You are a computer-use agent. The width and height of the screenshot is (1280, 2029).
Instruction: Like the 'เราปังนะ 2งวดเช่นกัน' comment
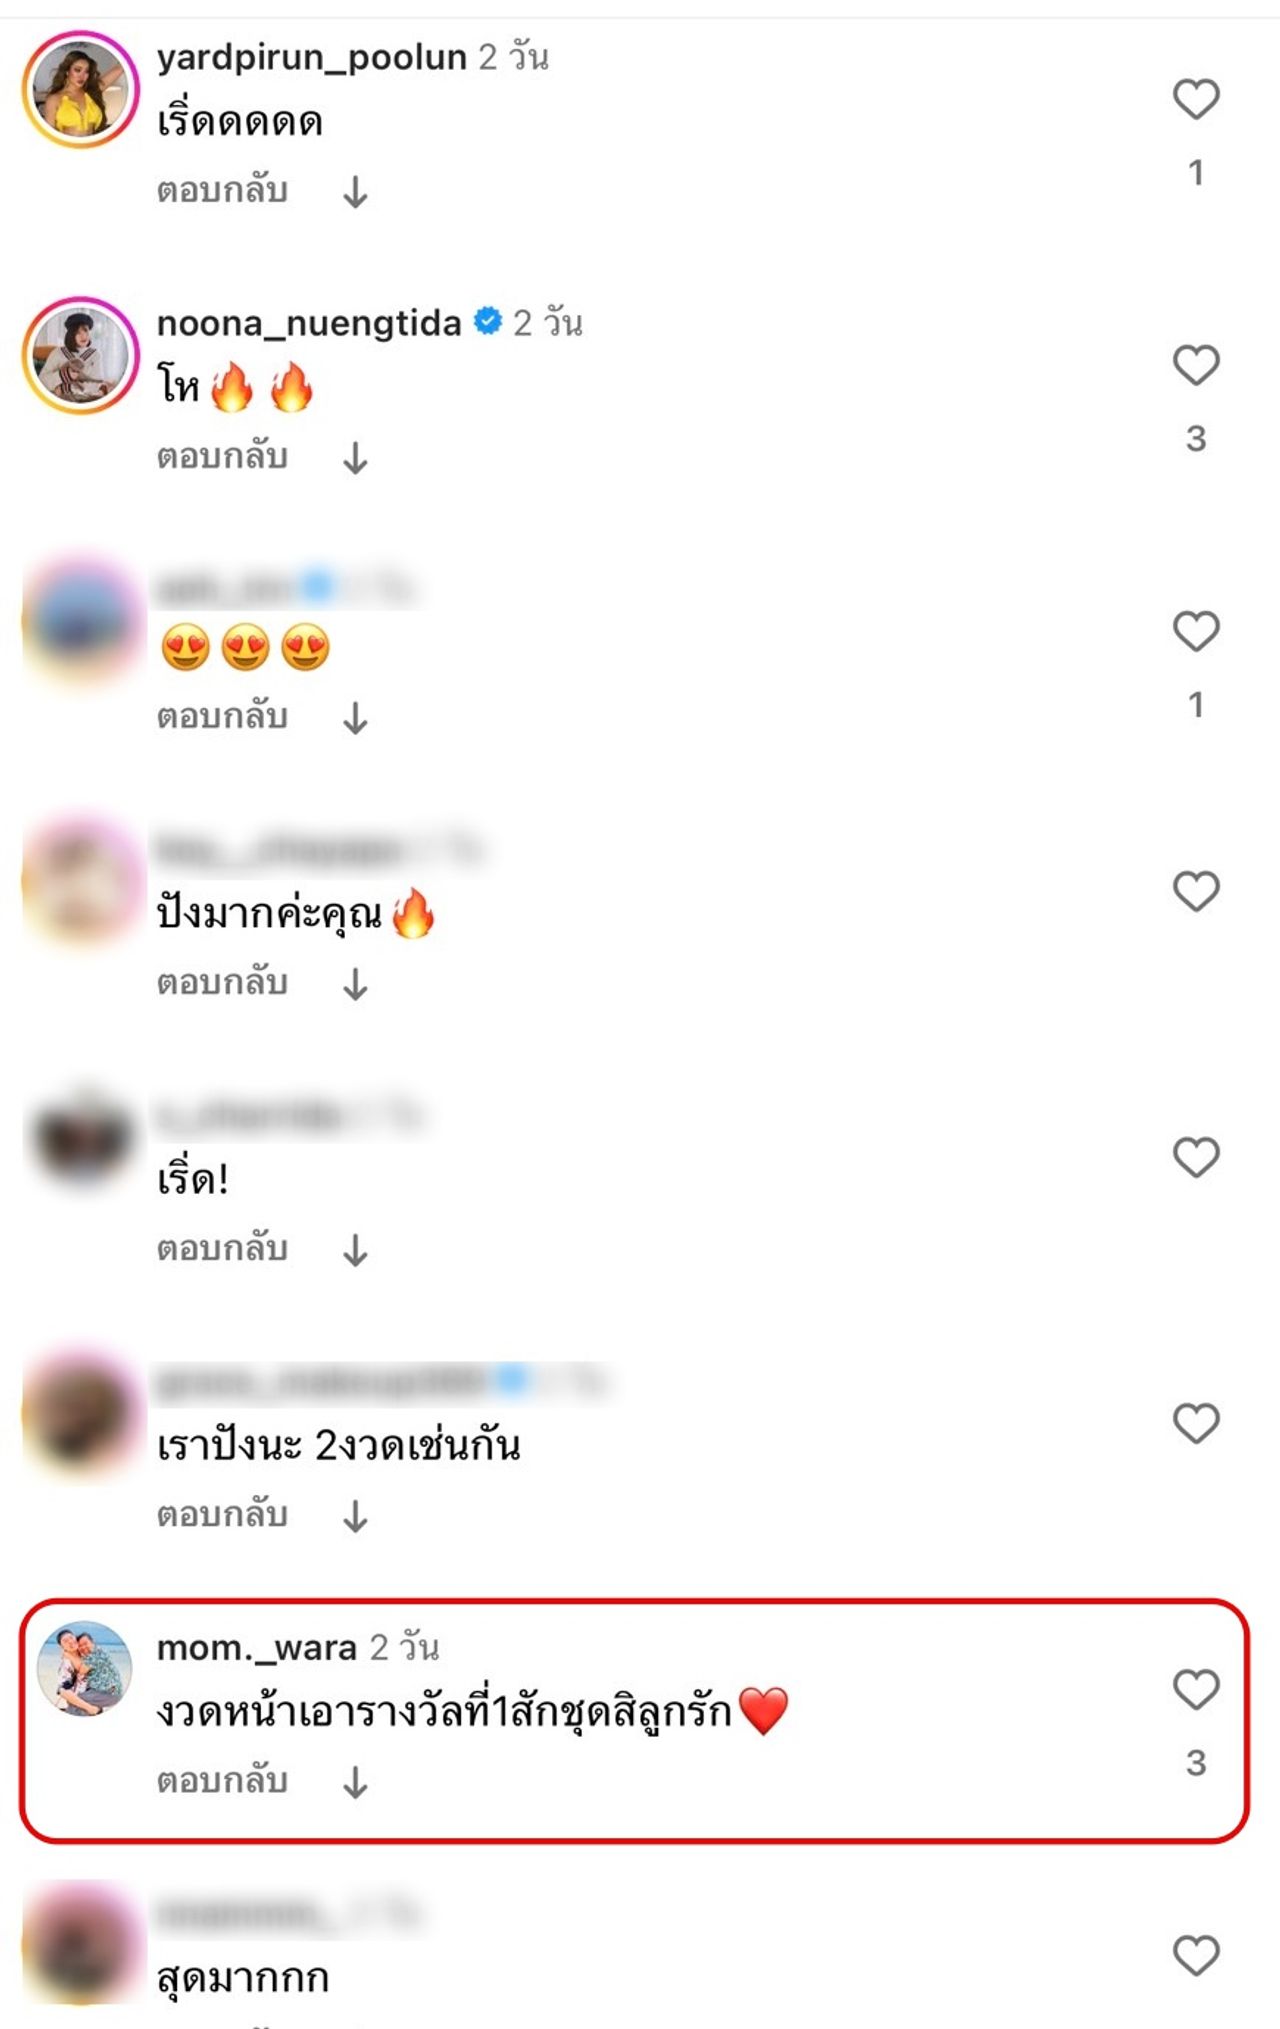[x=1196, y=1423]
